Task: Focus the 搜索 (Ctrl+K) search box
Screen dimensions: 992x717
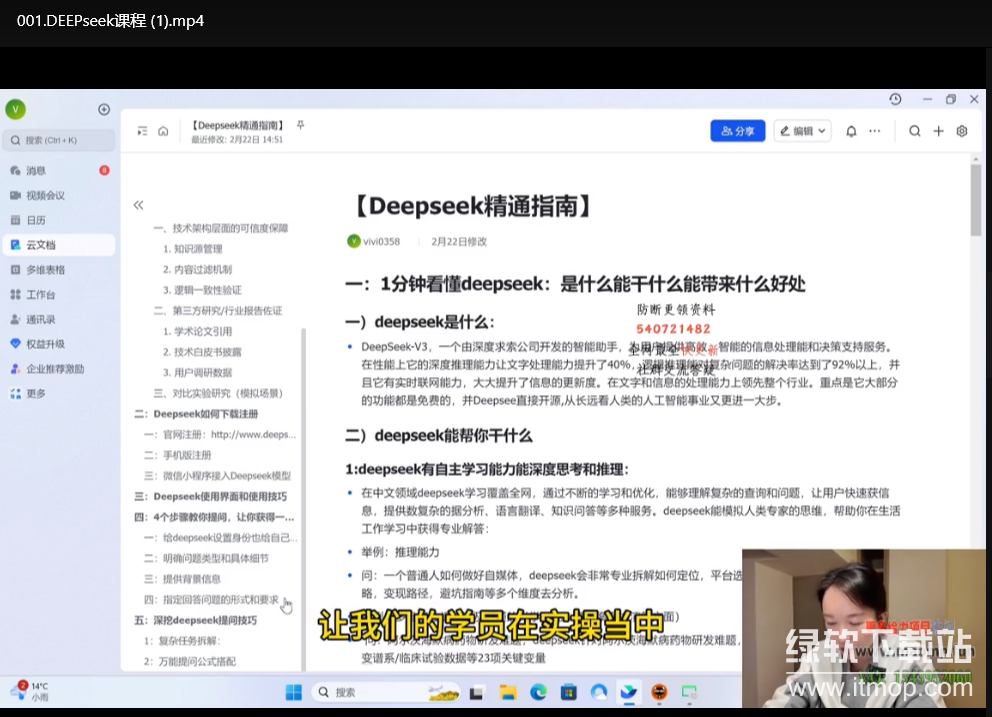Action: (x=59, y=140)
